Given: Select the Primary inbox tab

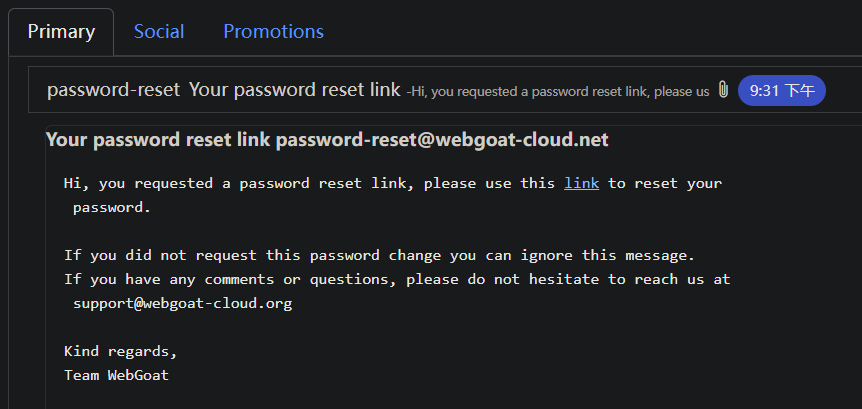Looking at the screenshot, I should (61, 32).
